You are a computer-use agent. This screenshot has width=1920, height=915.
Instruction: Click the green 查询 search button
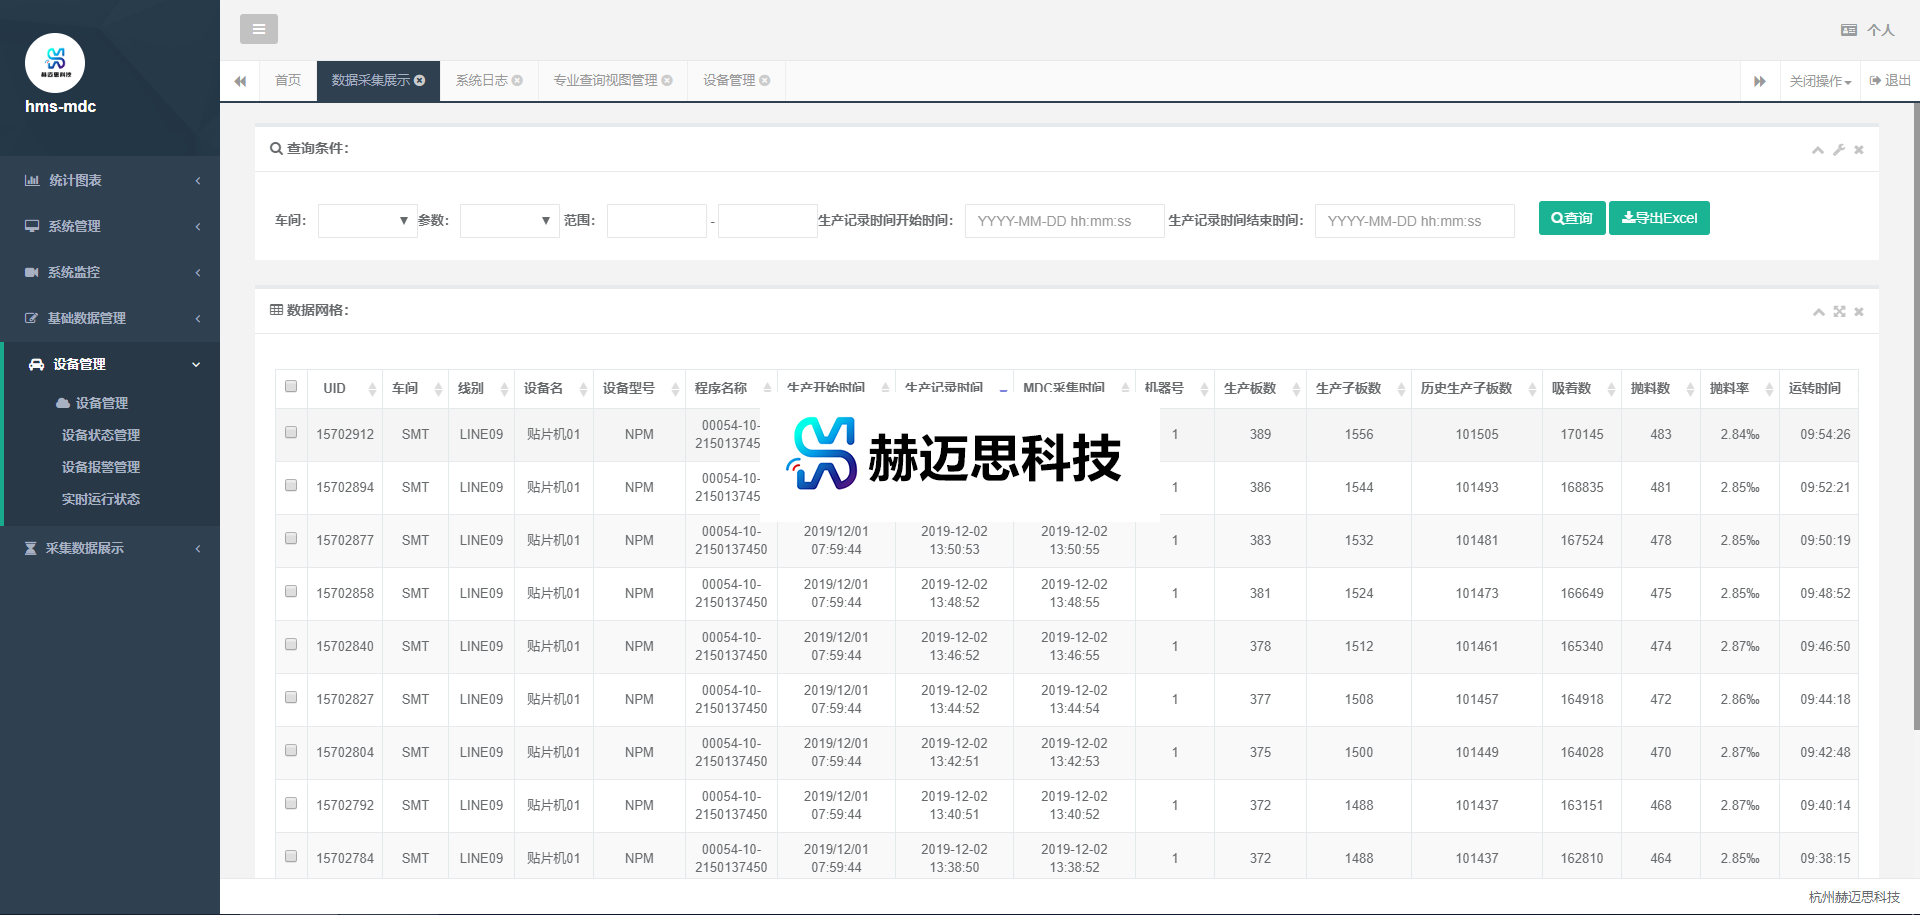point(1572,218)
